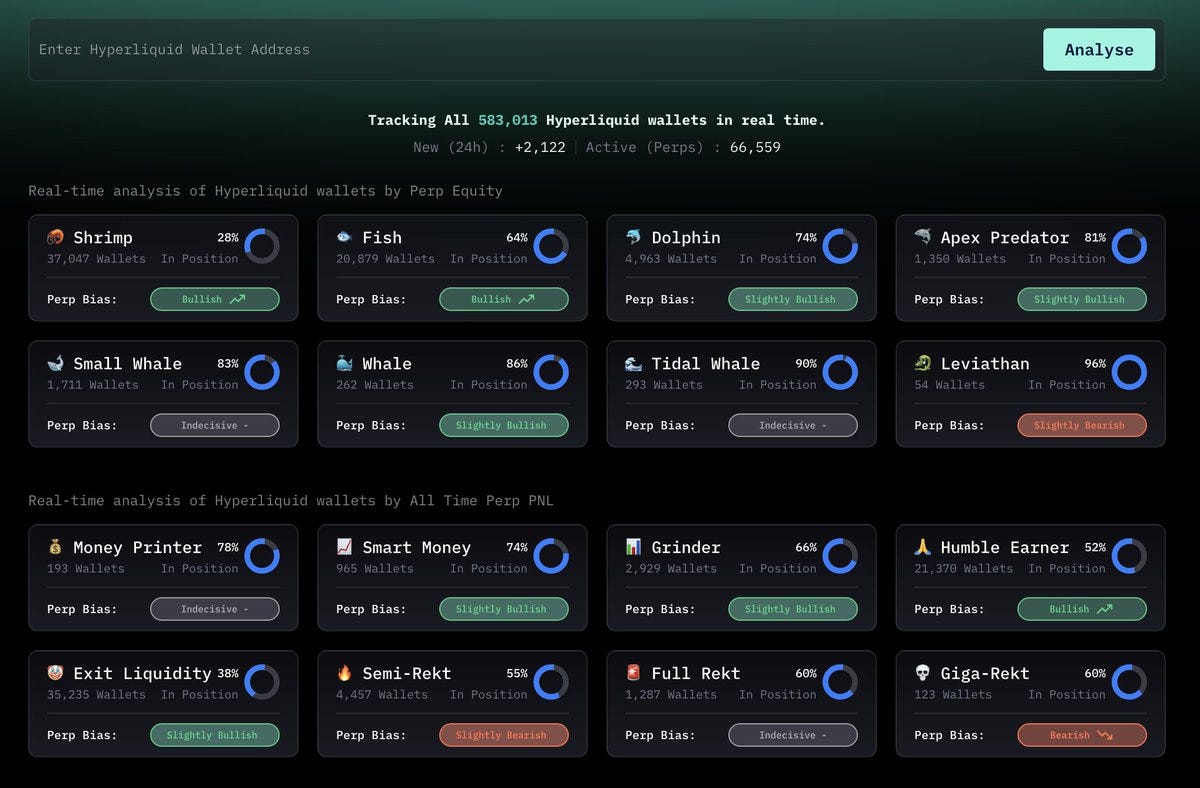The image size is (1200, 788).
Task: Click the Giga-Rekt Bearish badge
Action: [x=1082, y=735]
